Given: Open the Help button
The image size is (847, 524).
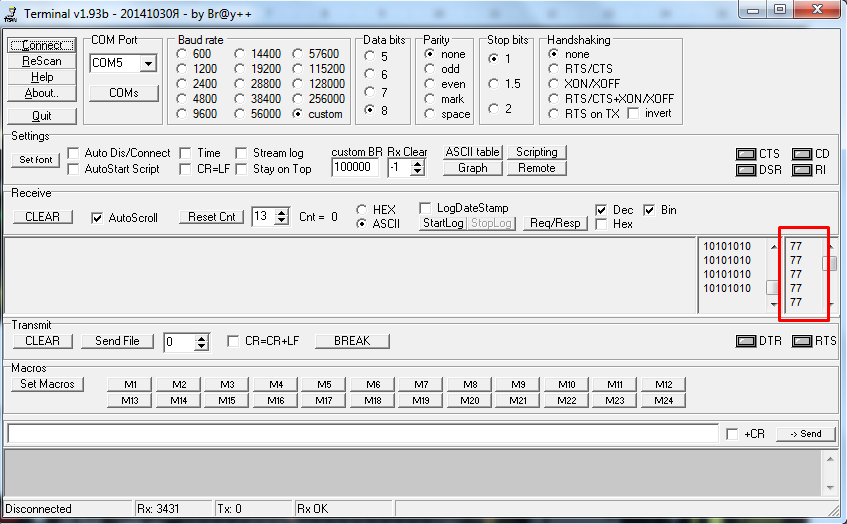Looking at the screenshot, I should click(42, 77).
